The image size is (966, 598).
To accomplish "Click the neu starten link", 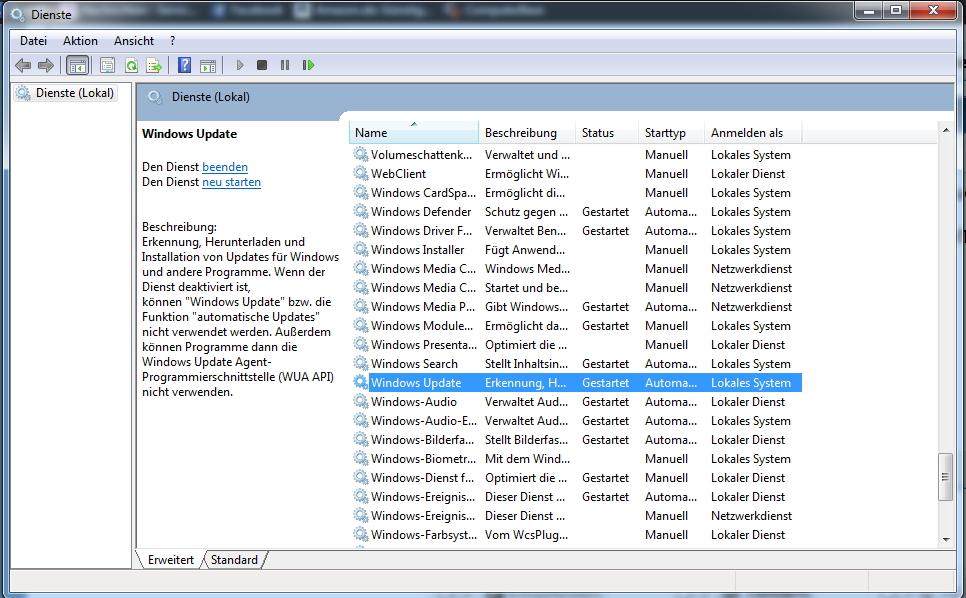I will point(231,182).
